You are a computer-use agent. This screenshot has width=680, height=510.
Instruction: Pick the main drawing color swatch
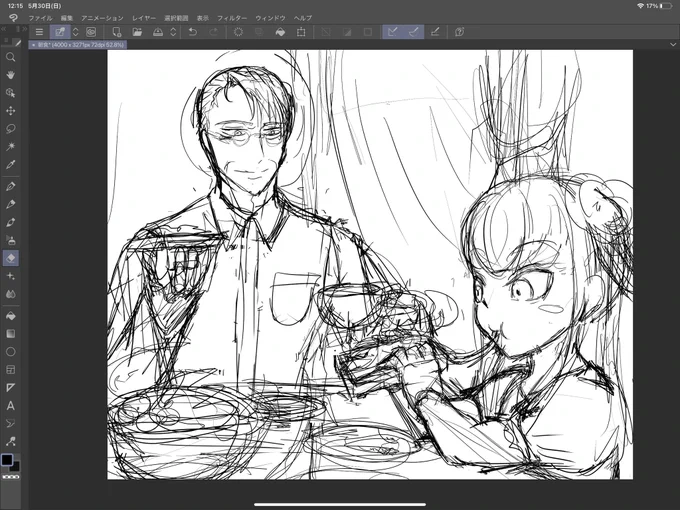tap(7, 460)
